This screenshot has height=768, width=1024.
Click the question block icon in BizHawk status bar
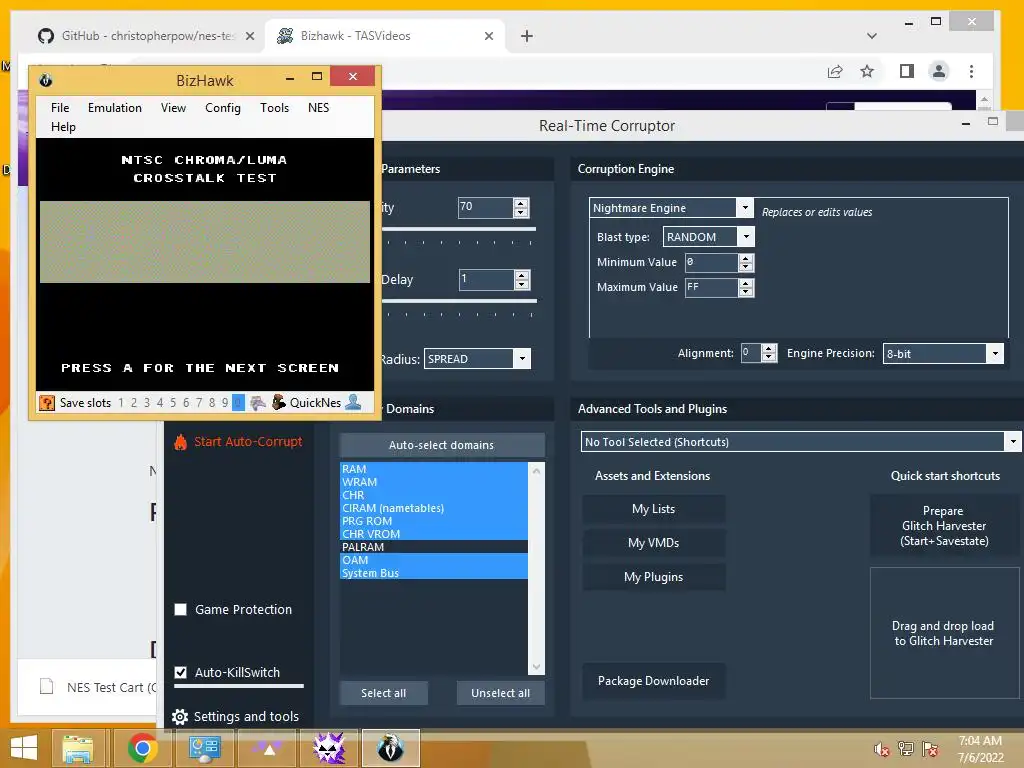pos(47,402)
